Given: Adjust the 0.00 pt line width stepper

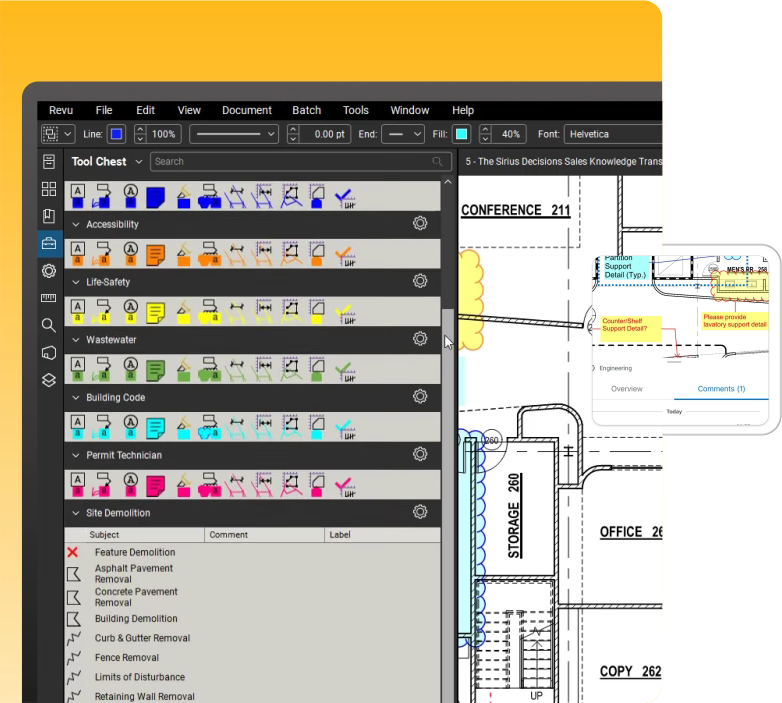Looking at the screenshot, I should [293, 134].
